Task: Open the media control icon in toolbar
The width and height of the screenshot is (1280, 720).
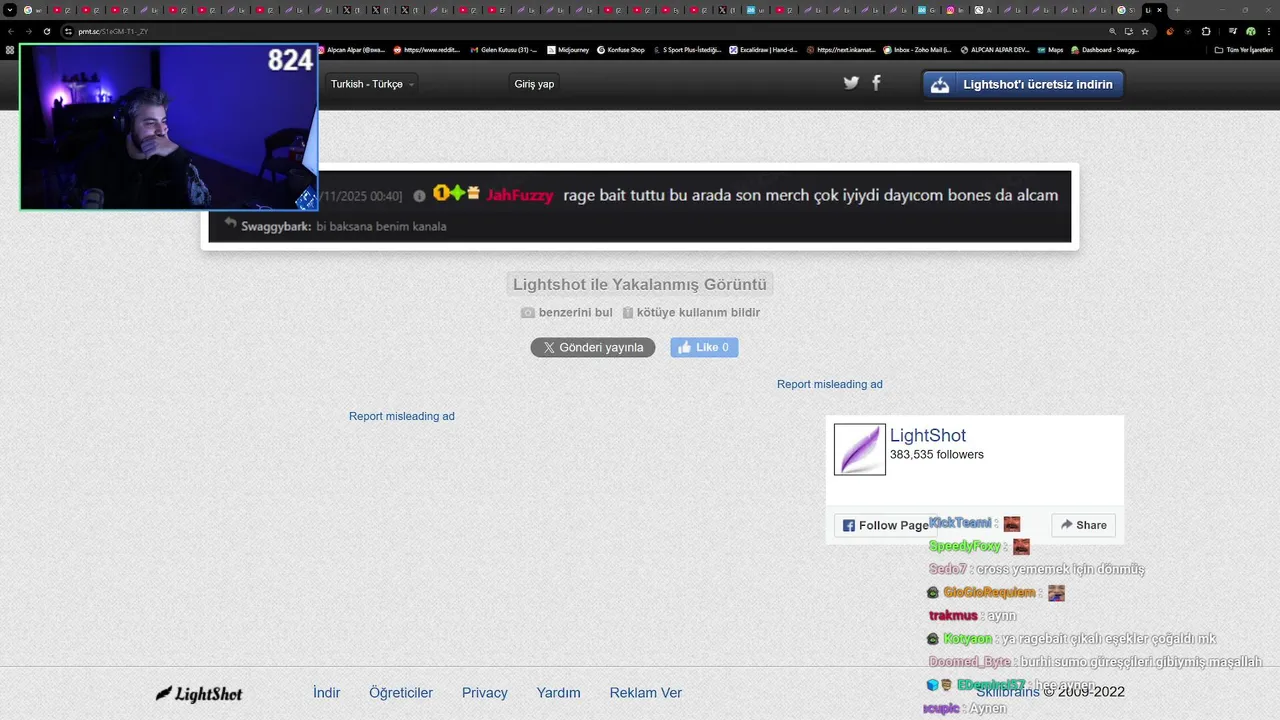Action: [1233, 31]
